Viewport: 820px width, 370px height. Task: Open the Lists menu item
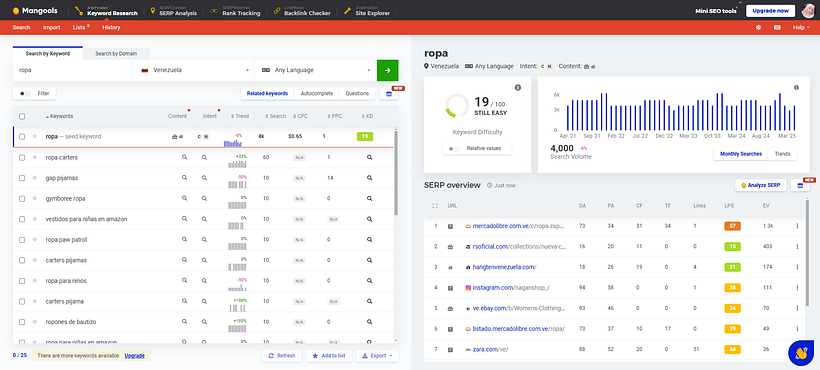click(81, 27)
